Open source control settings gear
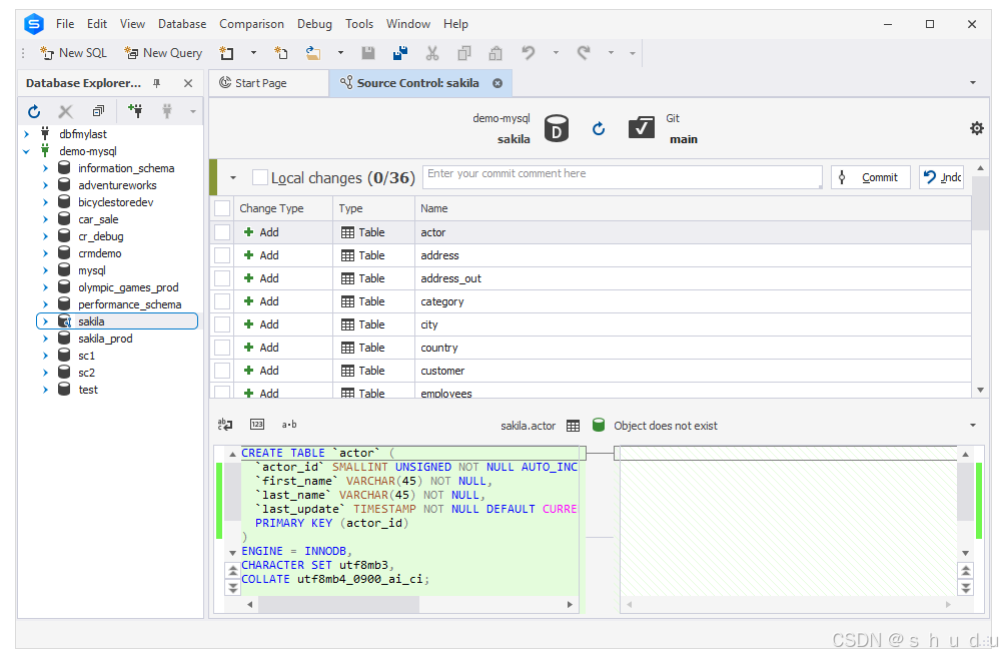Image resolution: width=1007 pixels, height=658 pixels. 977,128
